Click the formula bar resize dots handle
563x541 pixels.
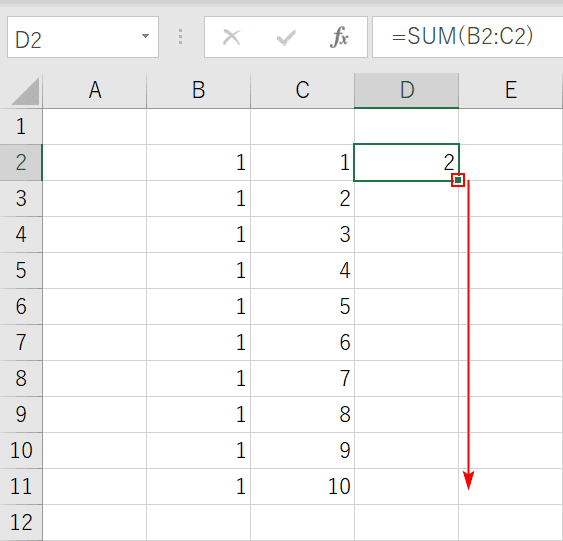(x=181, y=37)
